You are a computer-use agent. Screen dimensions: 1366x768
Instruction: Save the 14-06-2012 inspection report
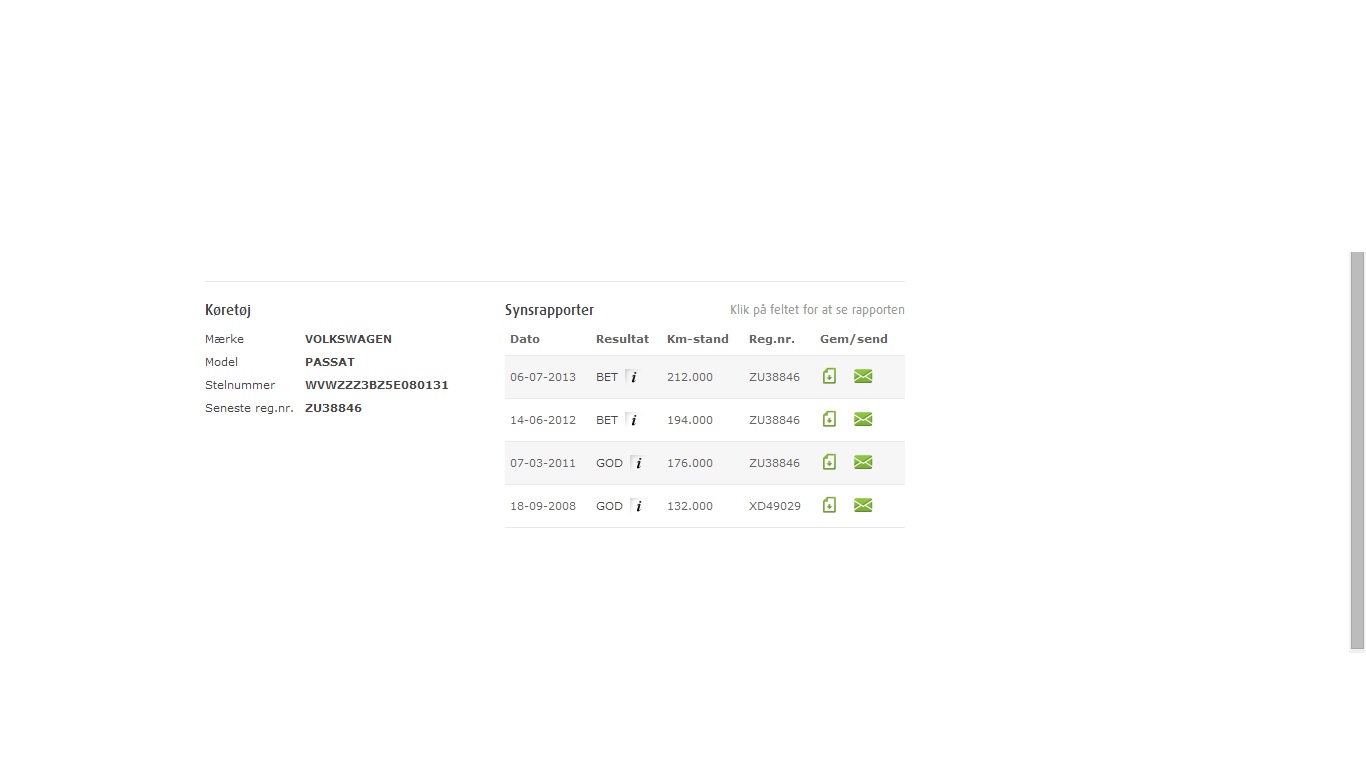point(829,419)
